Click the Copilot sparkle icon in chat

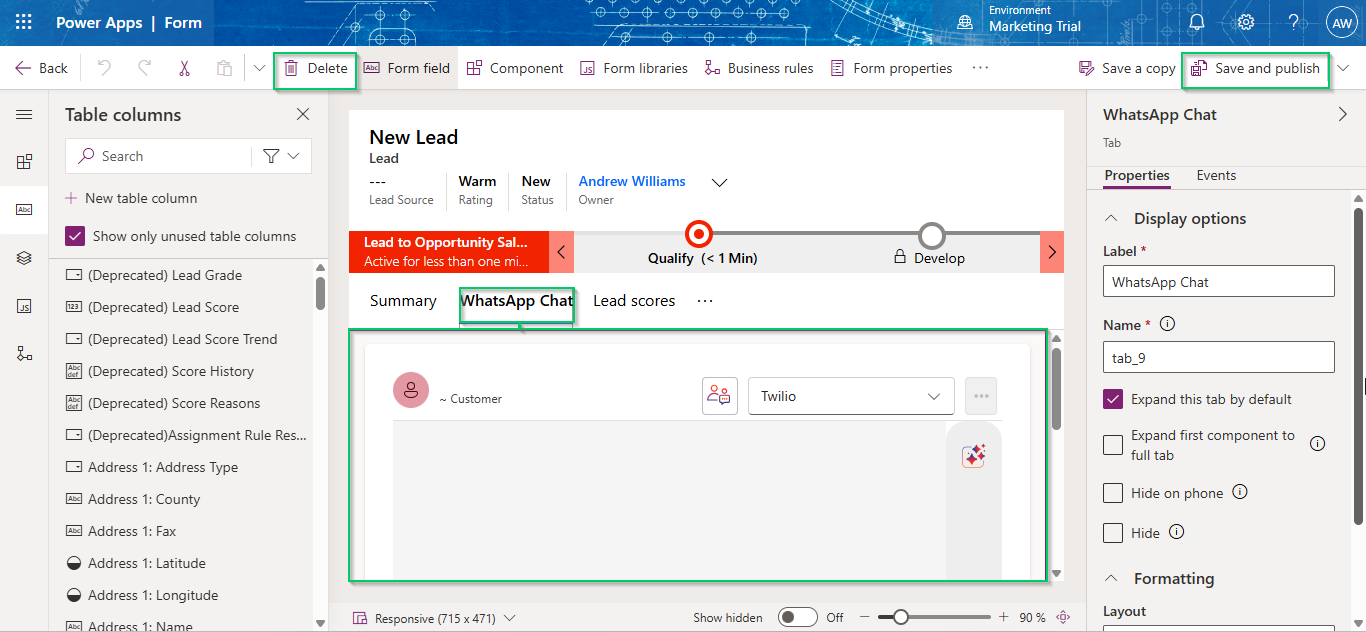pyautogui.click(x=974, y=456)
